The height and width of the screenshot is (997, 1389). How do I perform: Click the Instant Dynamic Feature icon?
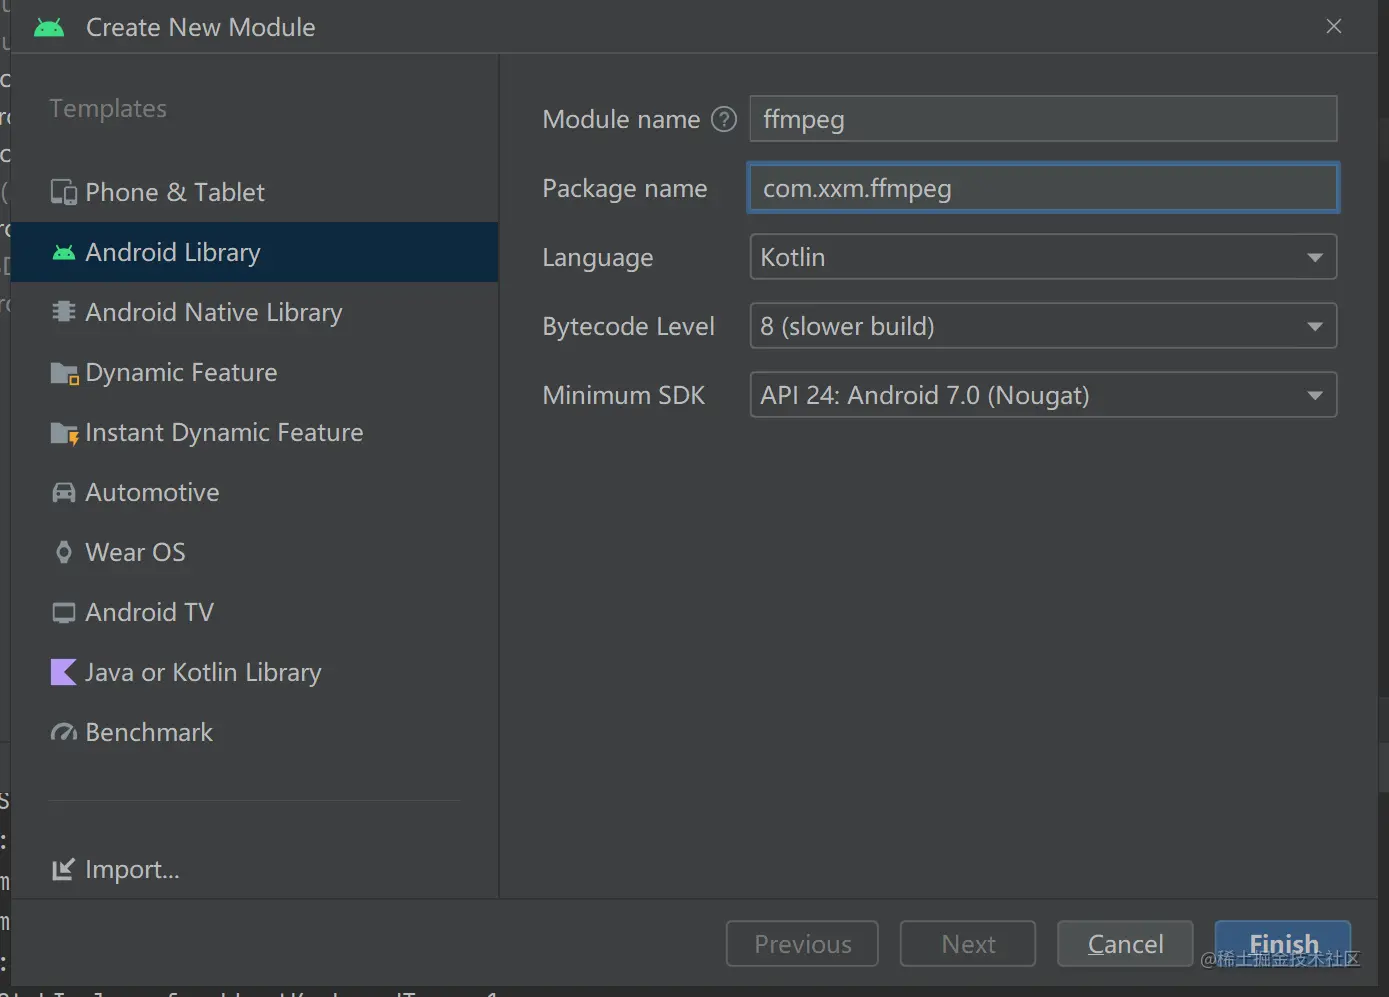(64, 433)
